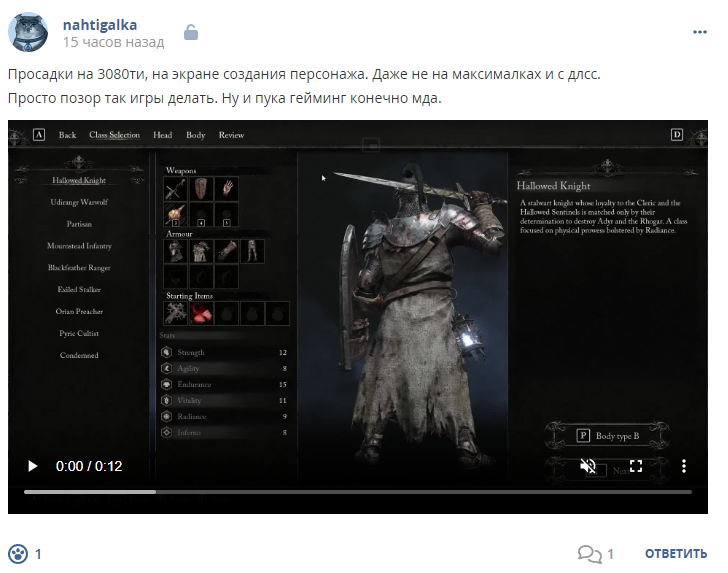Open video more options menu
Screen dimensions: 728x573
point(683,466)
